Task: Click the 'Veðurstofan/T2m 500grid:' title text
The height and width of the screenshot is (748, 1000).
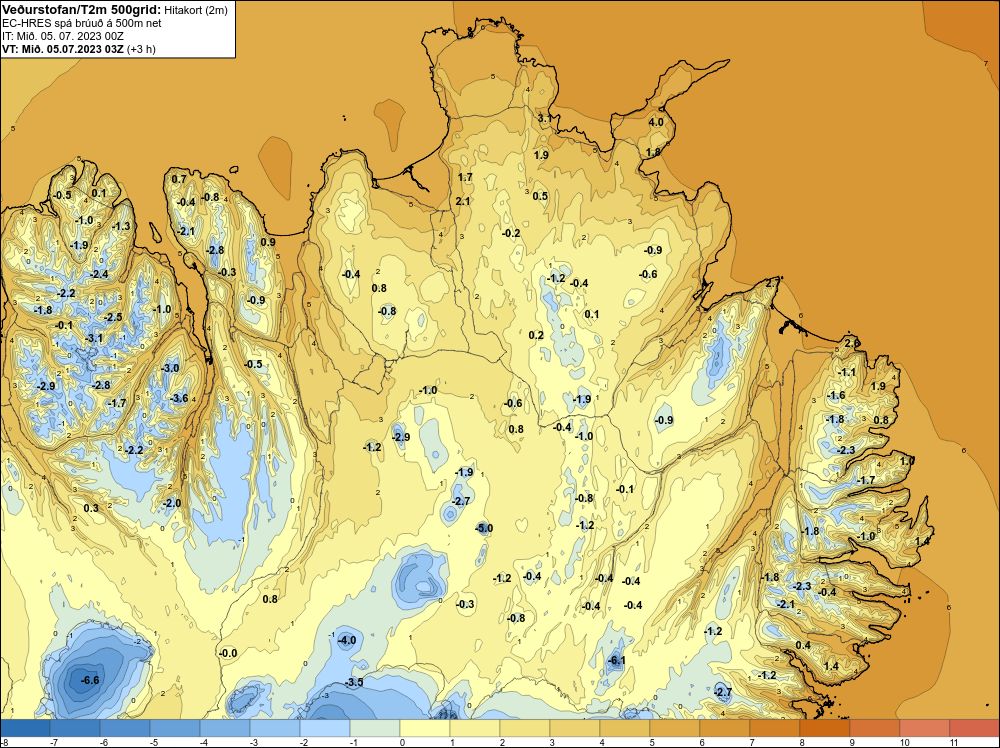Action: [x=81, y=10]
